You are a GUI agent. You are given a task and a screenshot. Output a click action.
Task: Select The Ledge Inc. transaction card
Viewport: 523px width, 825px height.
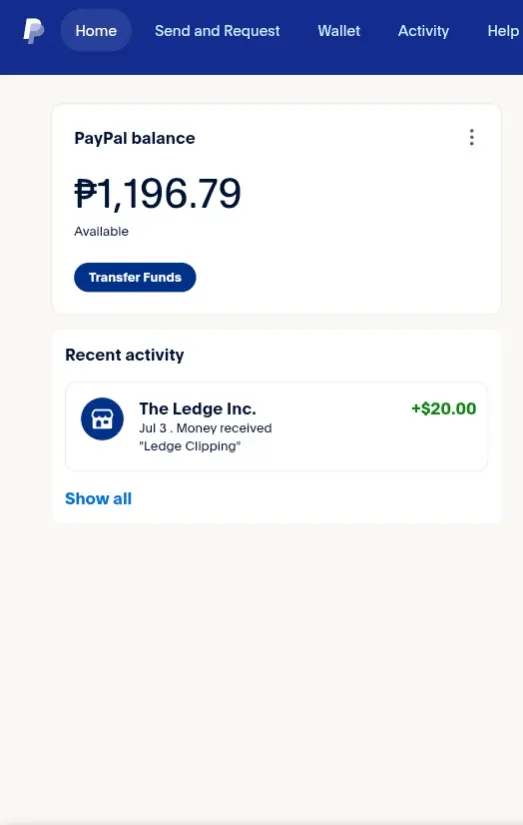click(276, 426)
